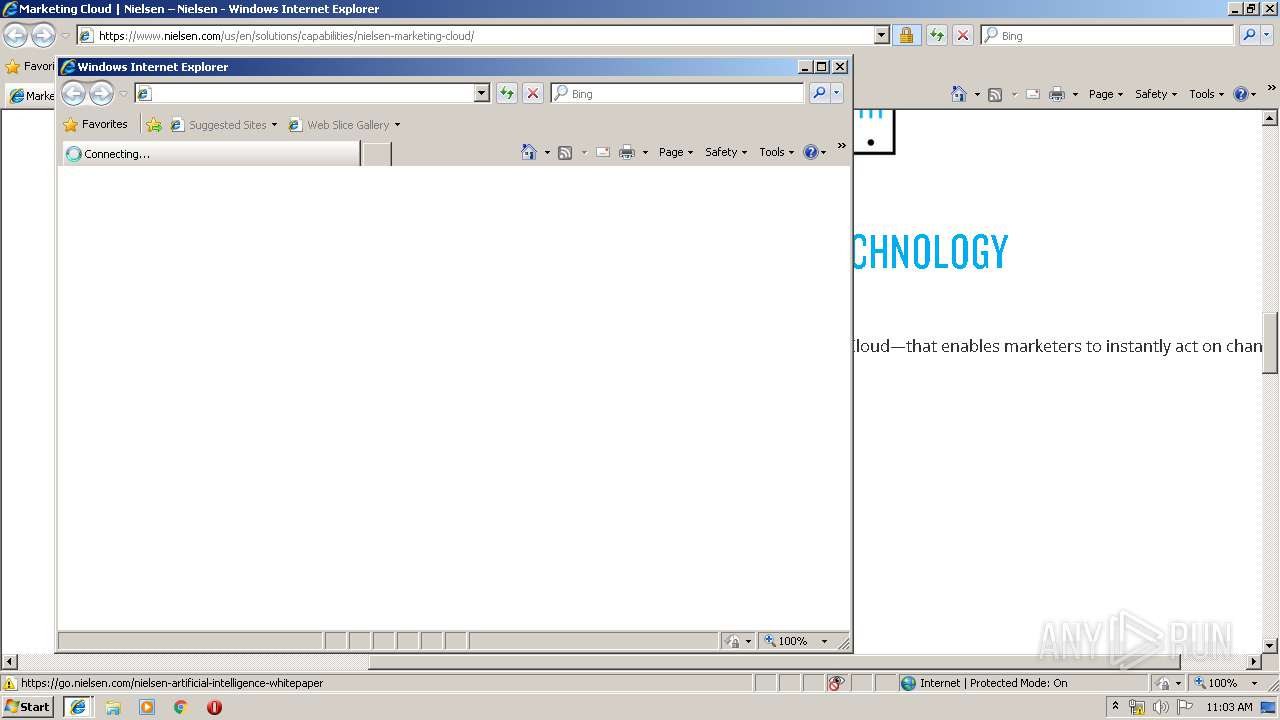Click Home icon in the Nielsen window toolbar
The height and width of the screenshot is (720, 1280).
tap(959, 94)
